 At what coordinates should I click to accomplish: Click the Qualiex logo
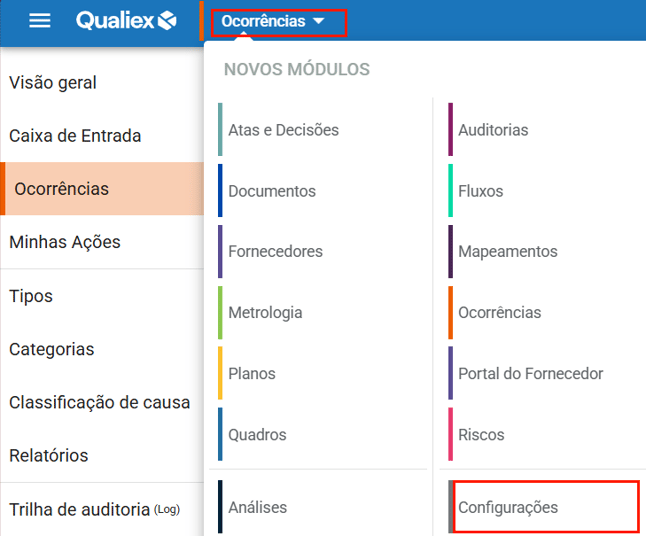(x=126, y=21)
